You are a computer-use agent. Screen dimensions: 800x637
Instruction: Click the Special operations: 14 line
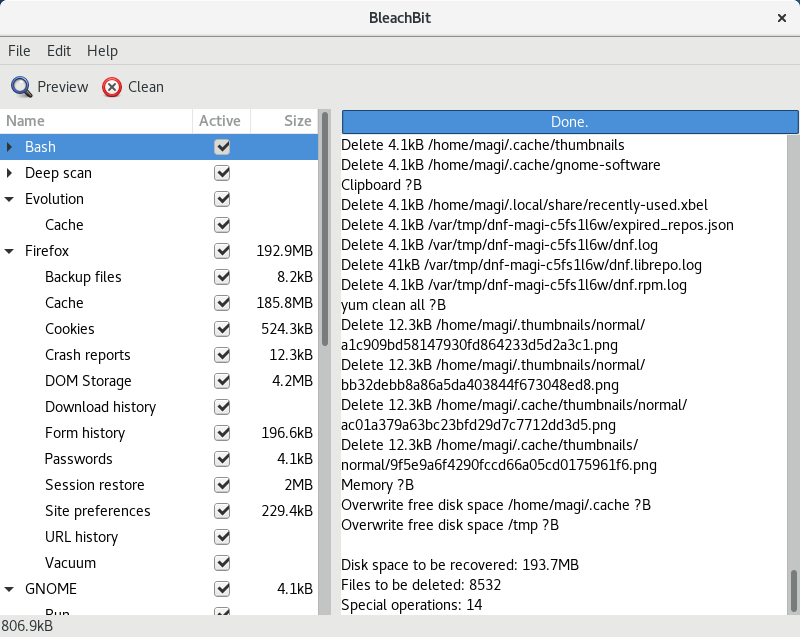pyautogui.click(x=411, y=605)
